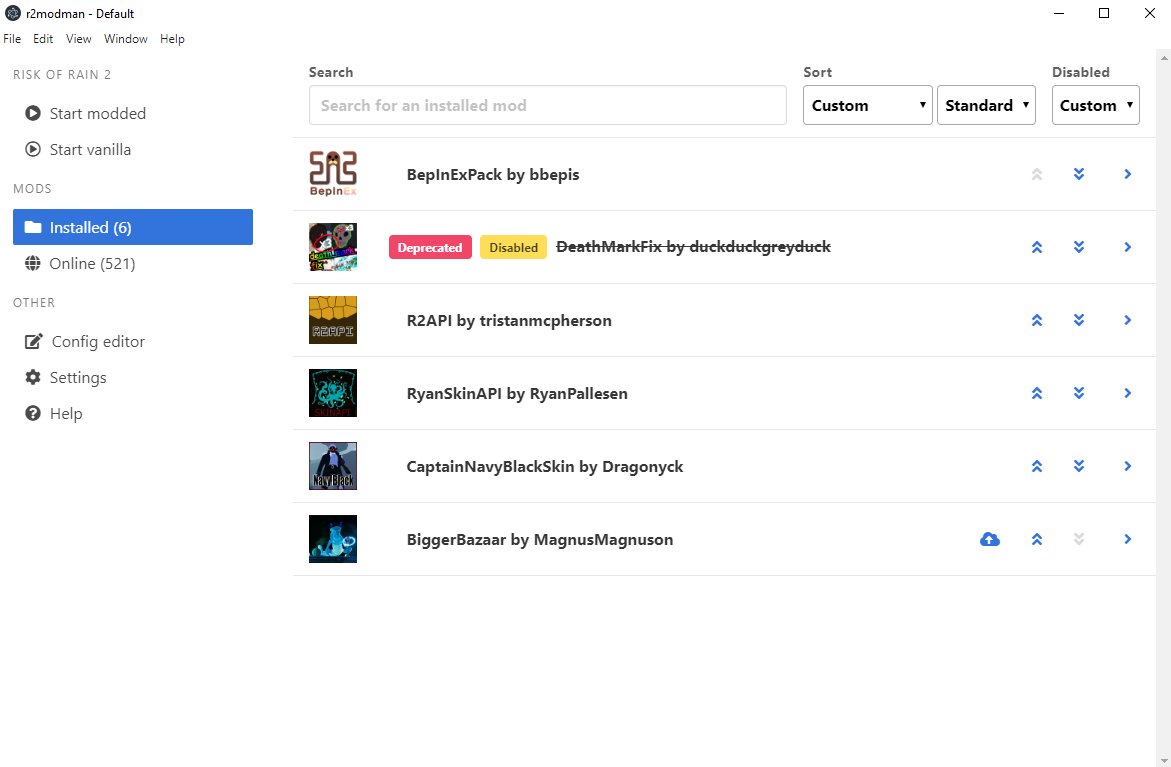The width and height of the screenshot is (1171, 767).
Task: Click the BiggerBazaar mod thumbnail
Action: (x=333, y=538)
